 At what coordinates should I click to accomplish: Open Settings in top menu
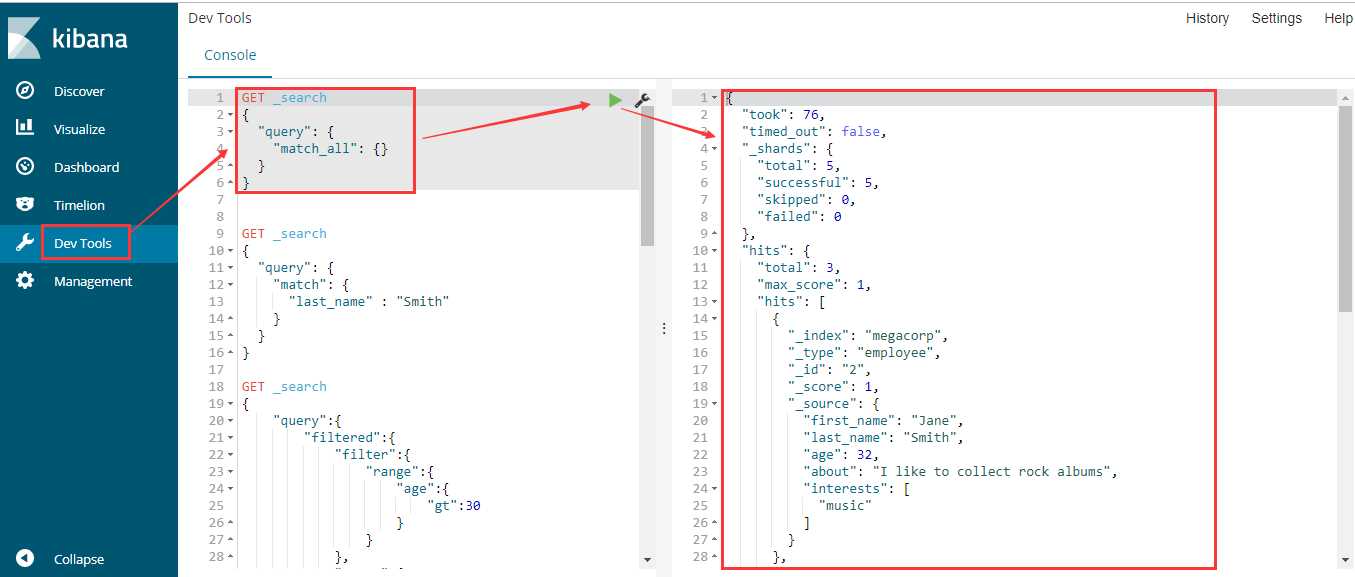coord(1277,18)
